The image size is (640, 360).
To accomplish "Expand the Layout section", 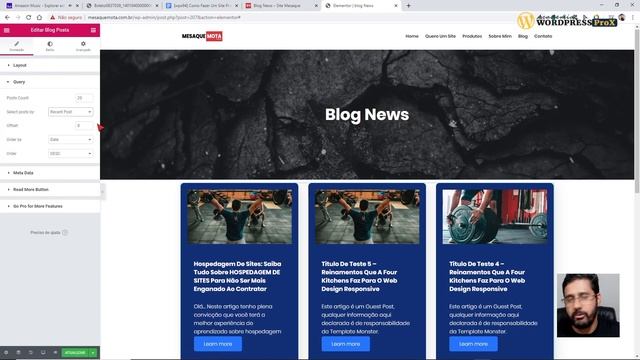I will (50, 65).
